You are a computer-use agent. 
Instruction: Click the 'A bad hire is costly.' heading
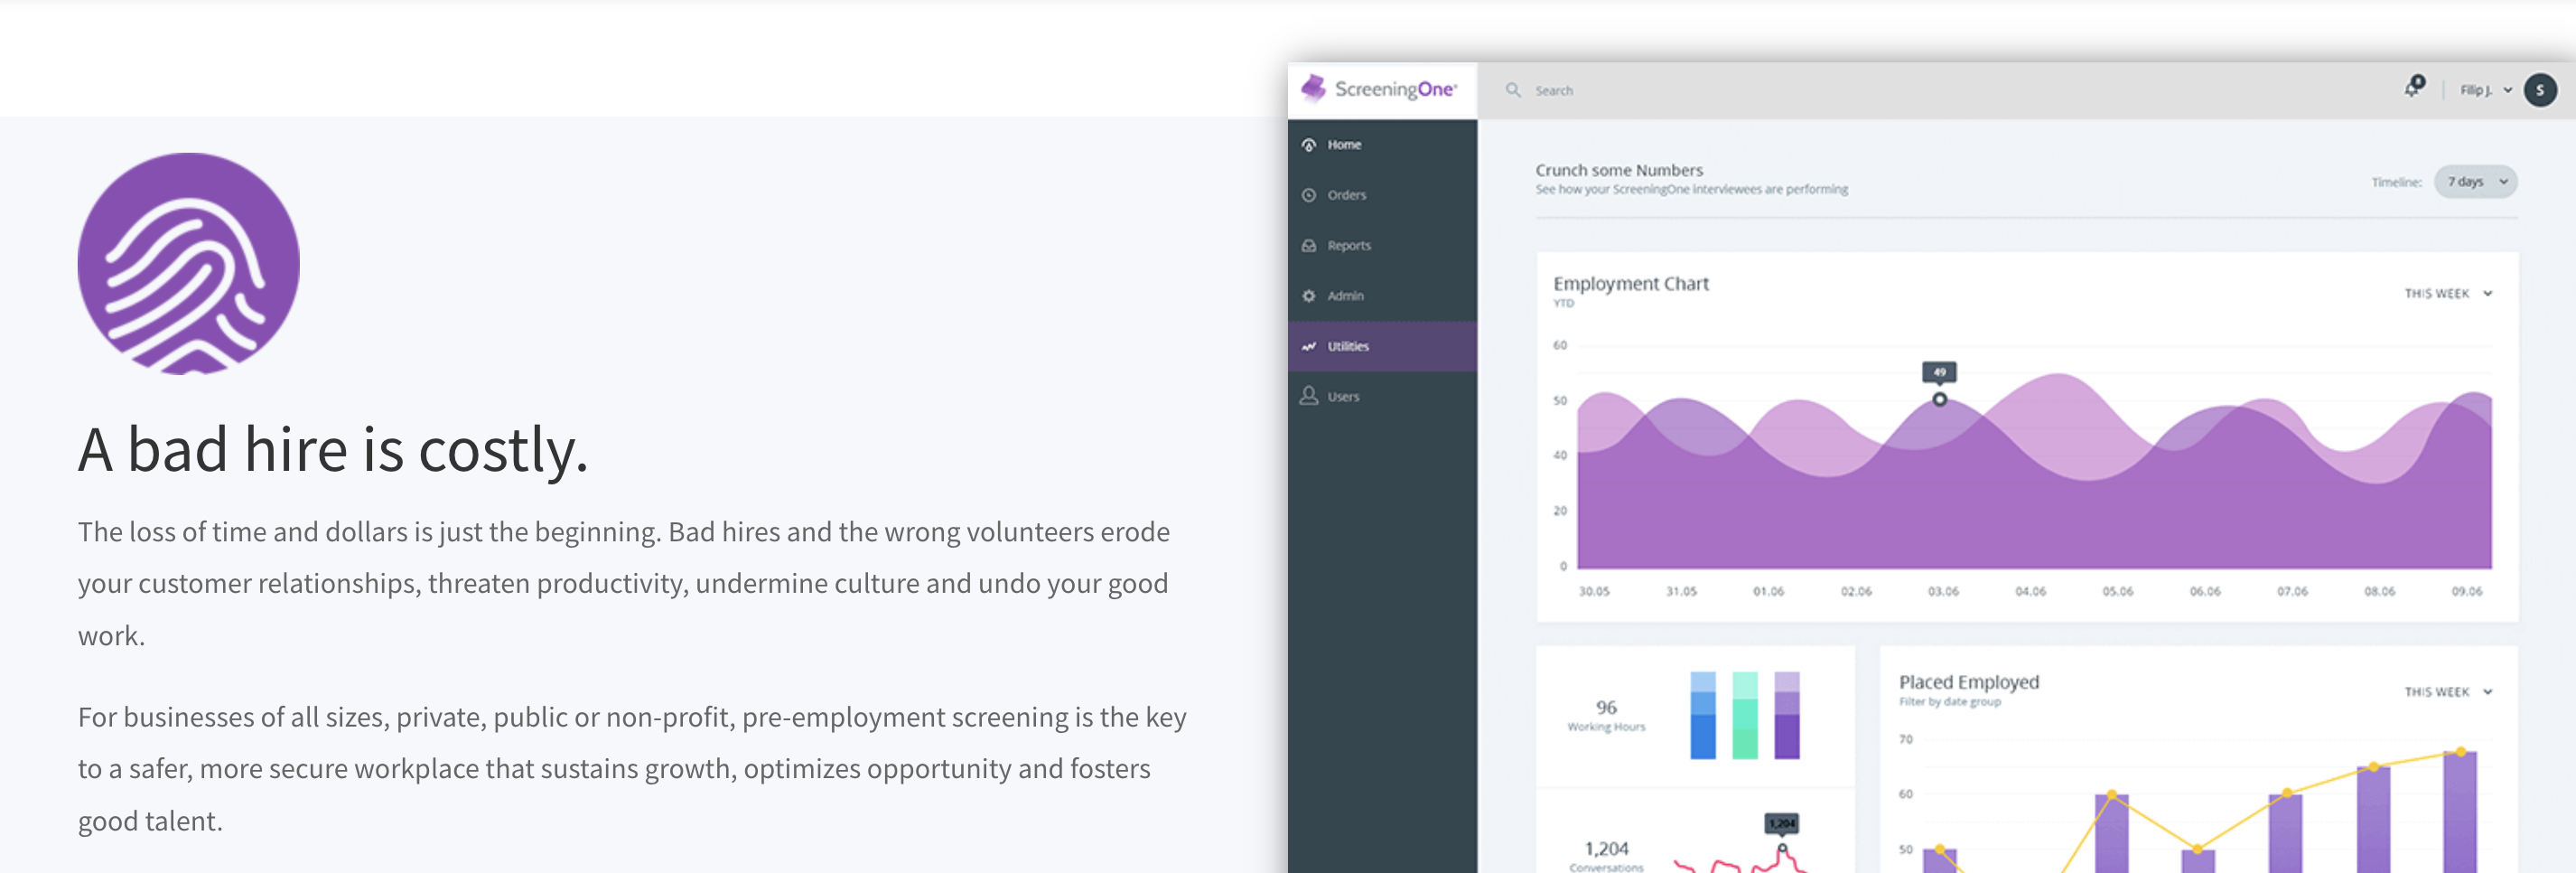point(333,450)
